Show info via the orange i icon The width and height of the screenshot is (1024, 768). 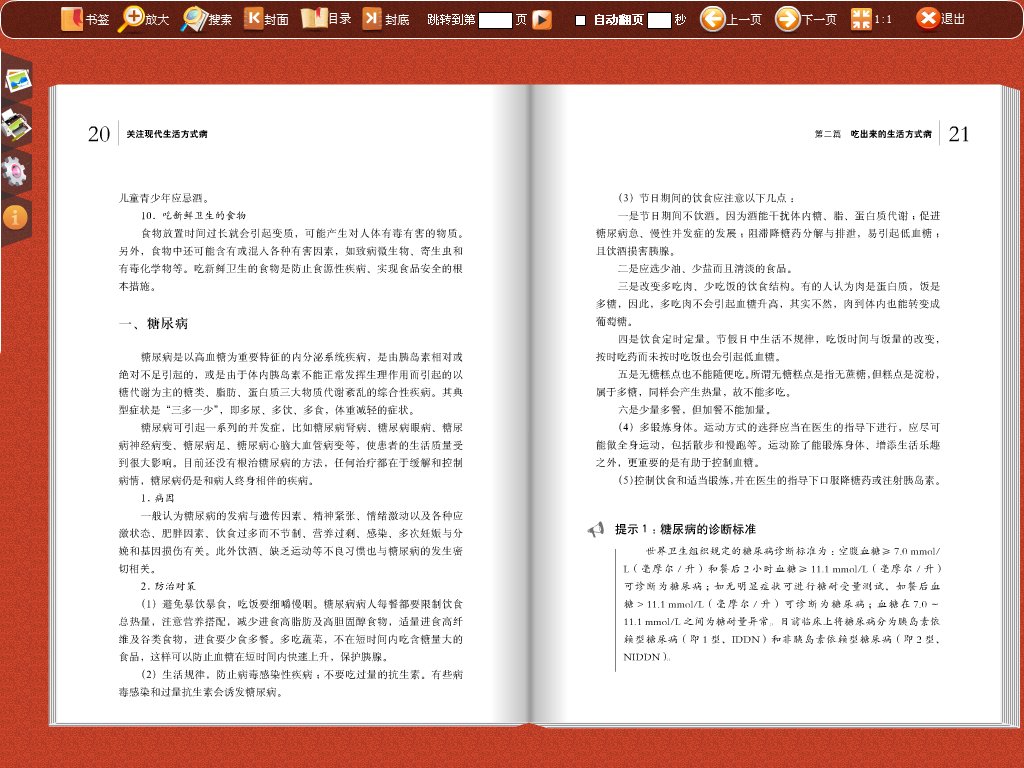15,217
